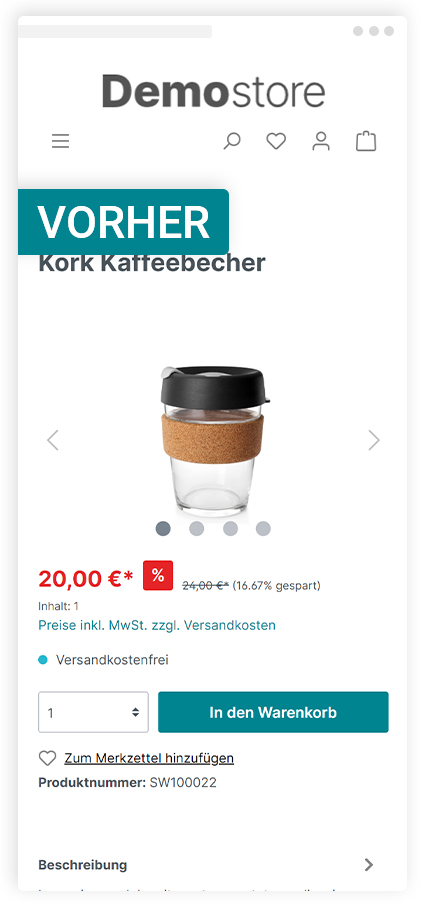Open the quantity dropdown selector
Image resolution: width=421 pixels, height=907 pixels.
94,712
